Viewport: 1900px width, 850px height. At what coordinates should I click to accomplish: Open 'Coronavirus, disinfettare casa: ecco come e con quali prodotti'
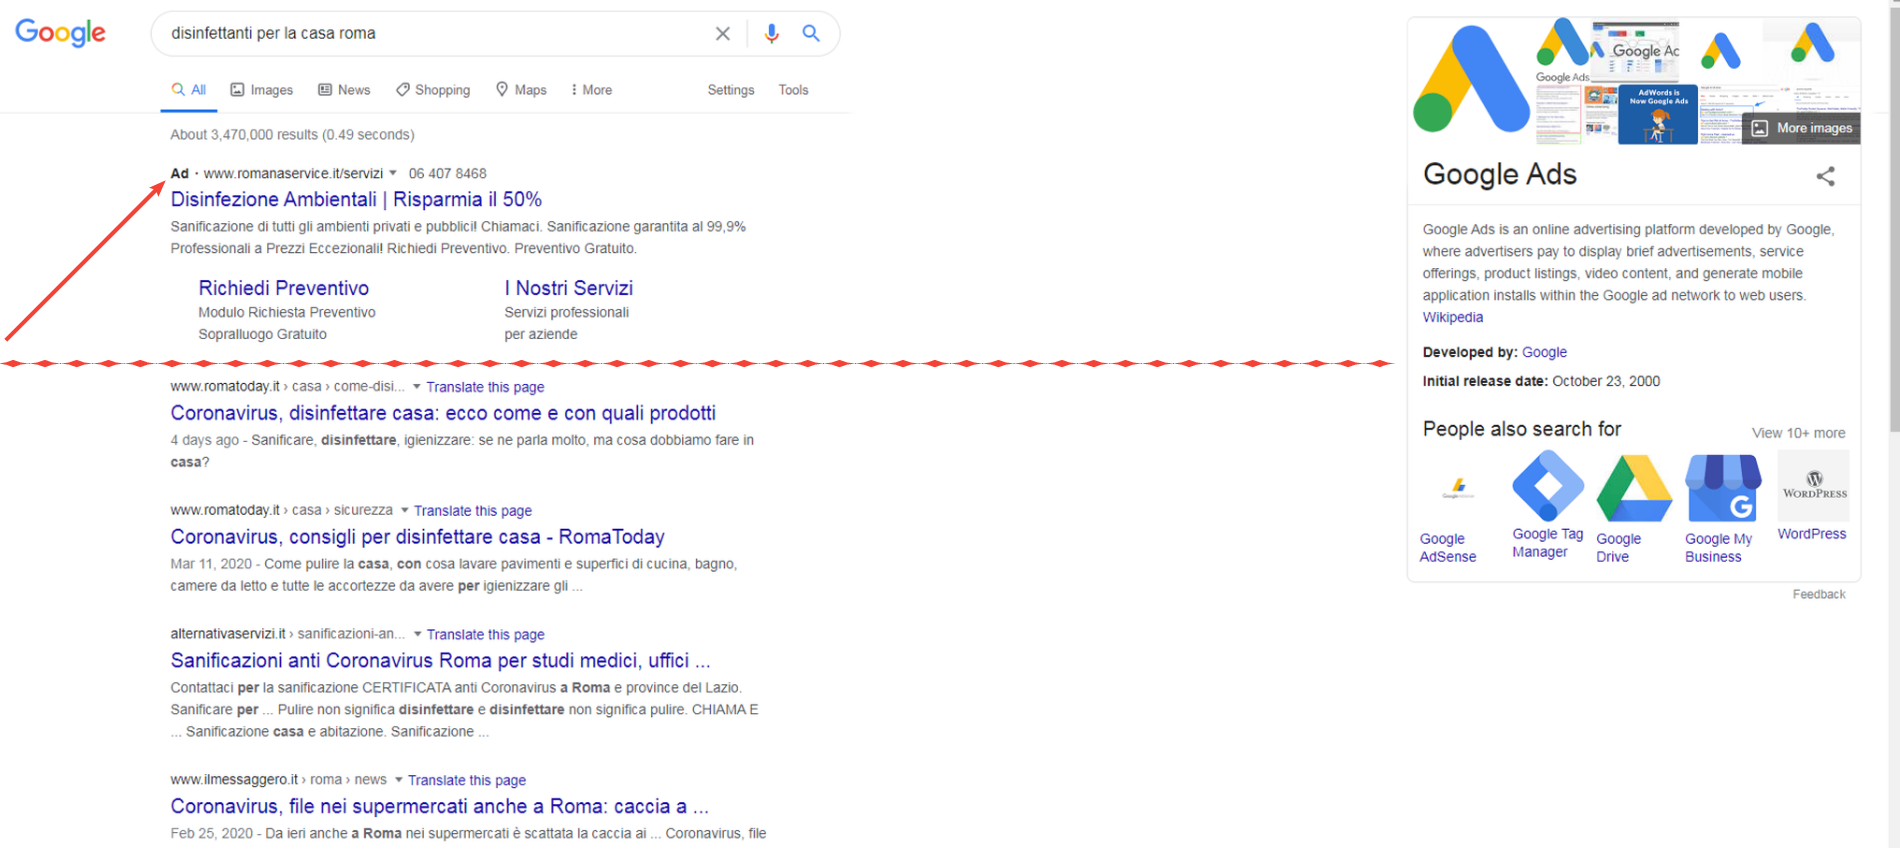click(x=443, y=413)
